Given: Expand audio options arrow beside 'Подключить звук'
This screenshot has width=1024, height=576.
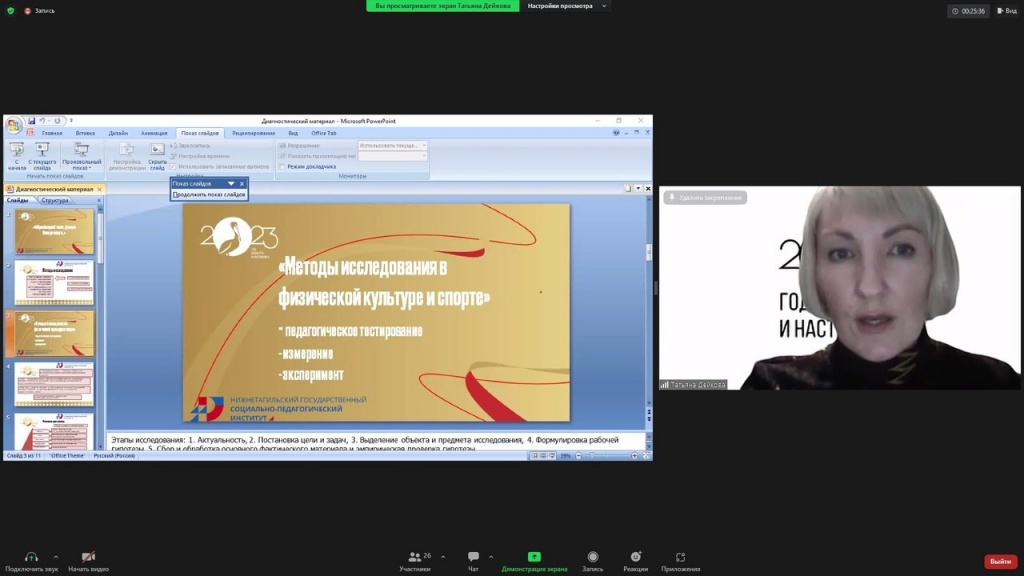Looking at the screenshot, I should 55,557.
